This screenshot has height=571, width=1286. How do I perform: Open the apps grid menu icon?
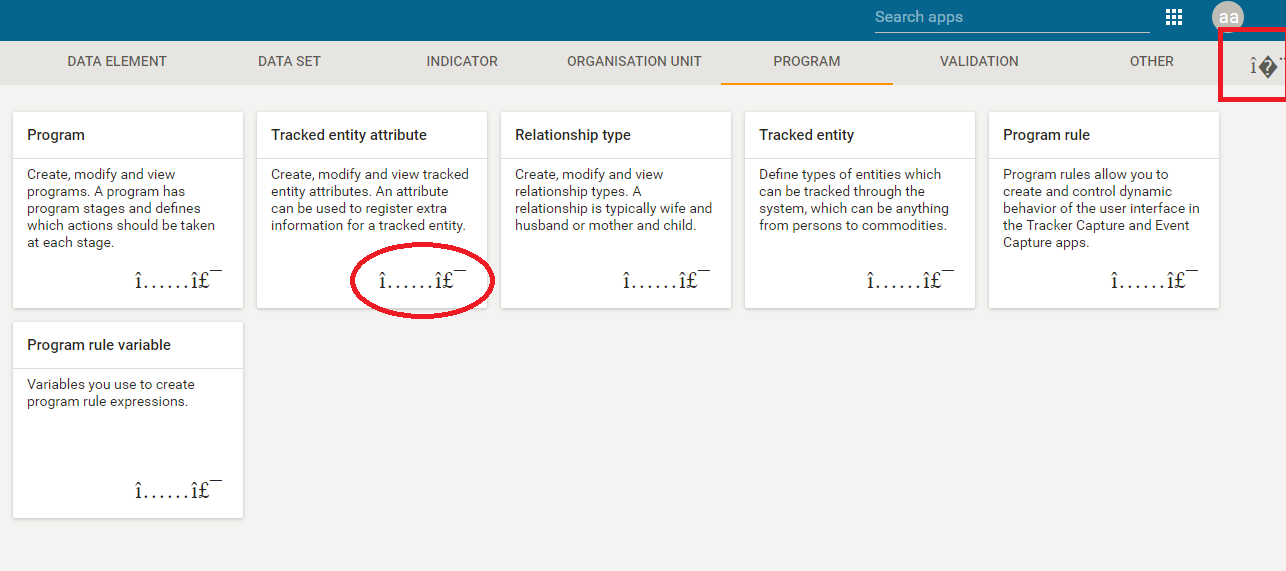pyautogui.click(x=1174, y=17)
